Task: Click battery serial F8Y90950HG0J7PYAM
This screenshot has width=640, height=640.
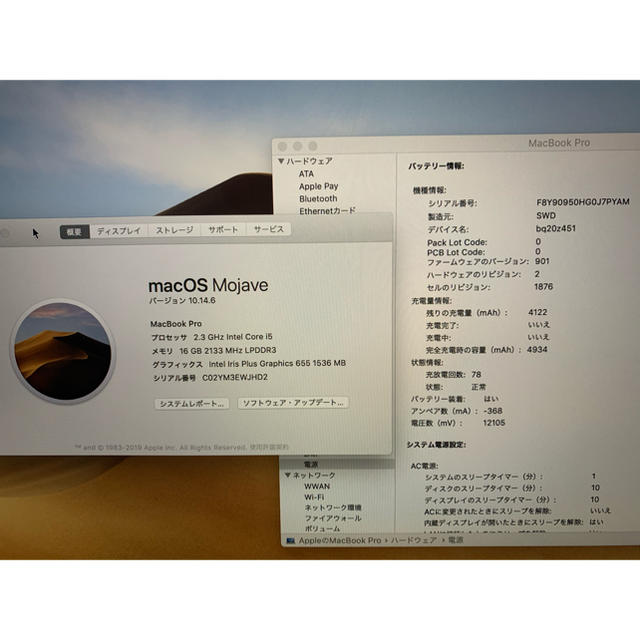Action: (x=582, y=202)
